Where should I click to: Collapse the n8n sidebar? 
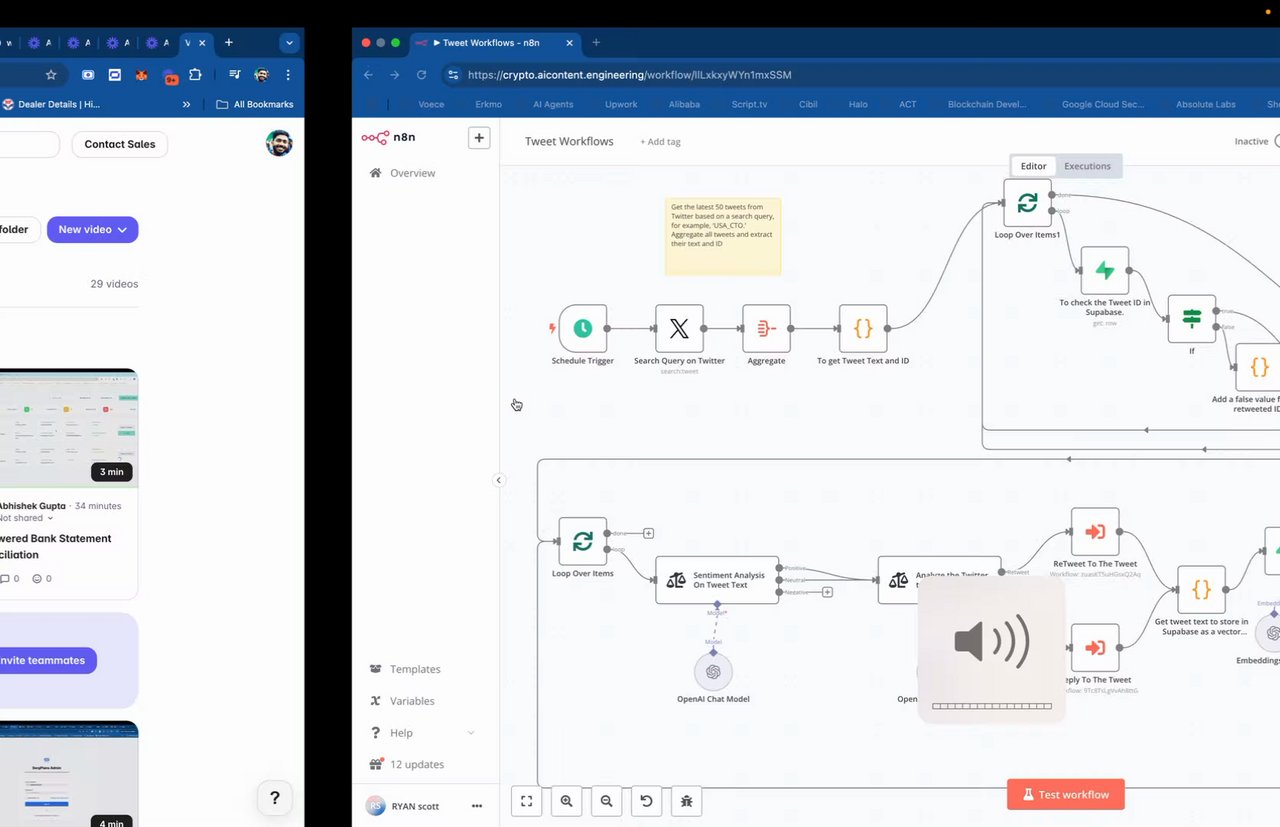pos(498,480)
